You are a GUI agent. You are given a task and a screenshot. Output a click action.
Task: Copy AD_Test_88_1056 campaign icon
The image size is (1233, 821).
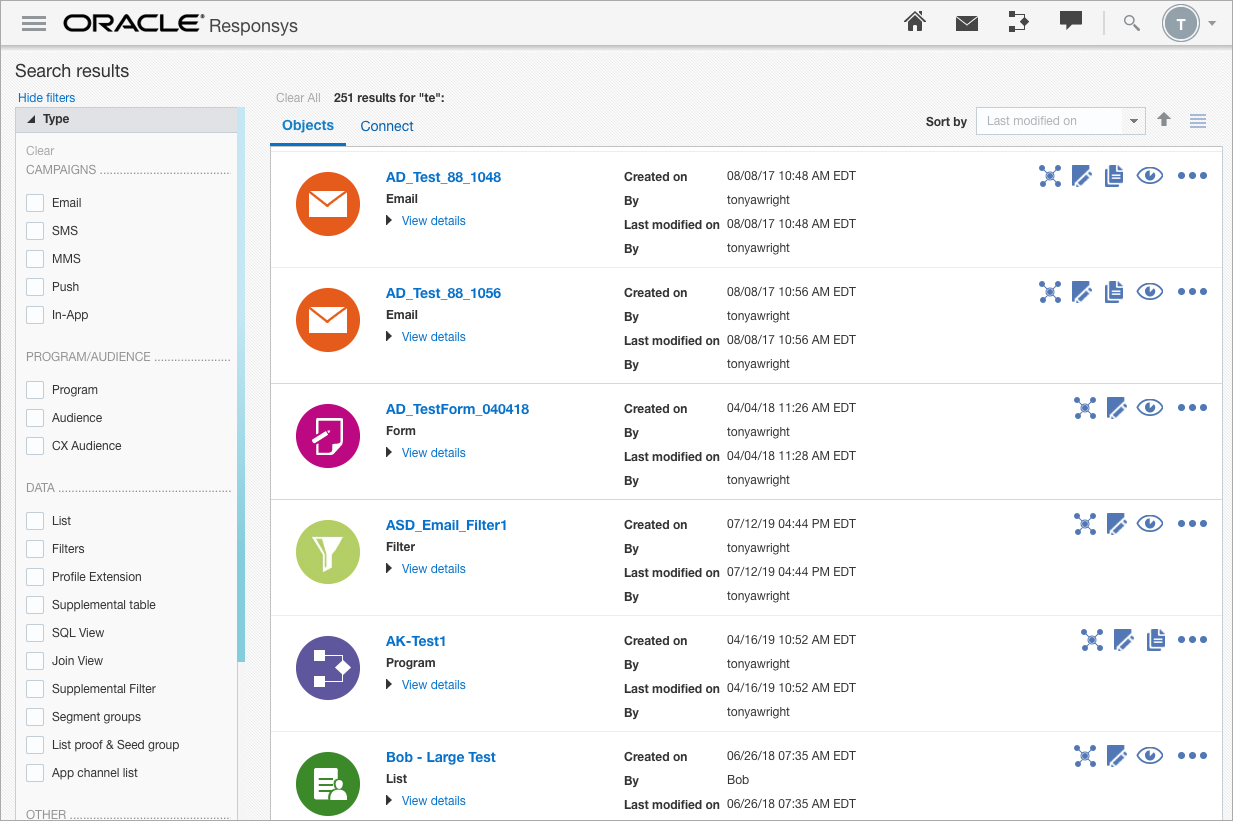(x=1114, y=292)
